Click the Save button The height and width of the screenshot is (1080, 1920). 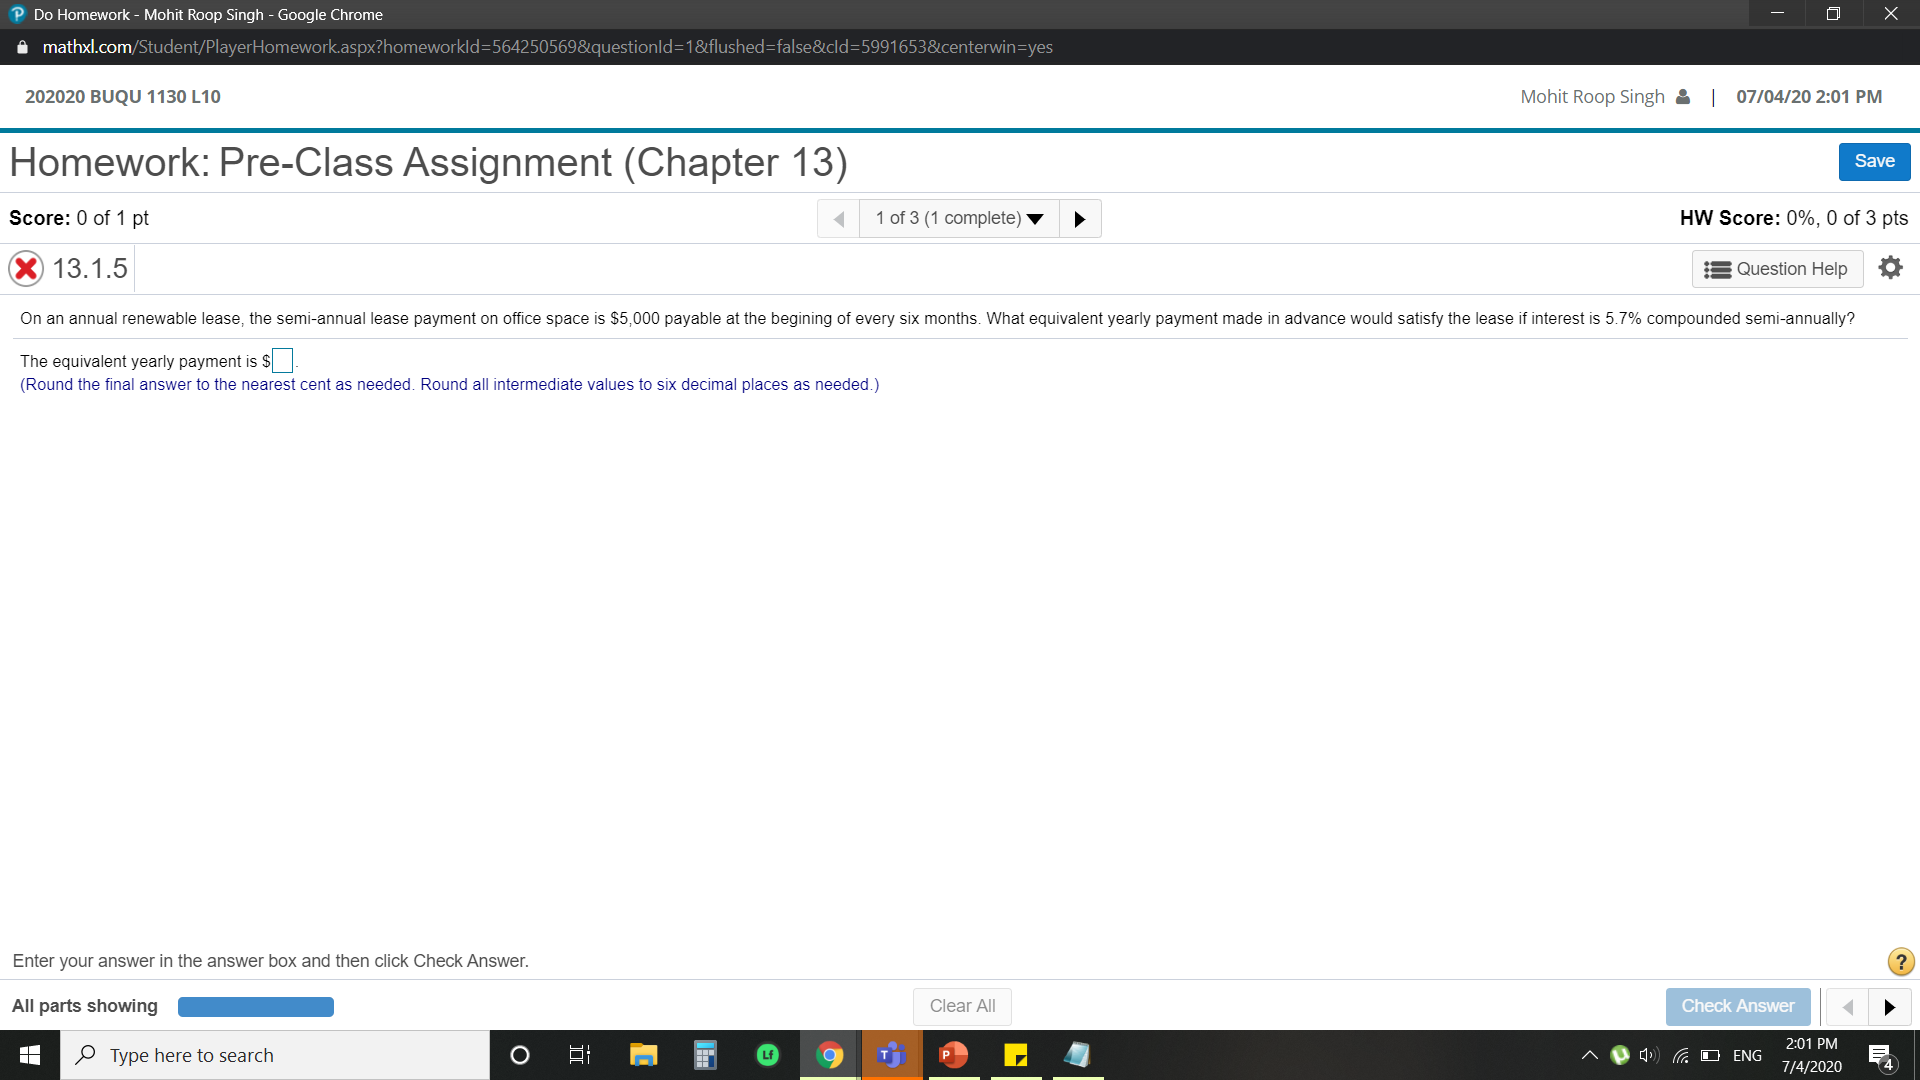tap(1873, 160)
